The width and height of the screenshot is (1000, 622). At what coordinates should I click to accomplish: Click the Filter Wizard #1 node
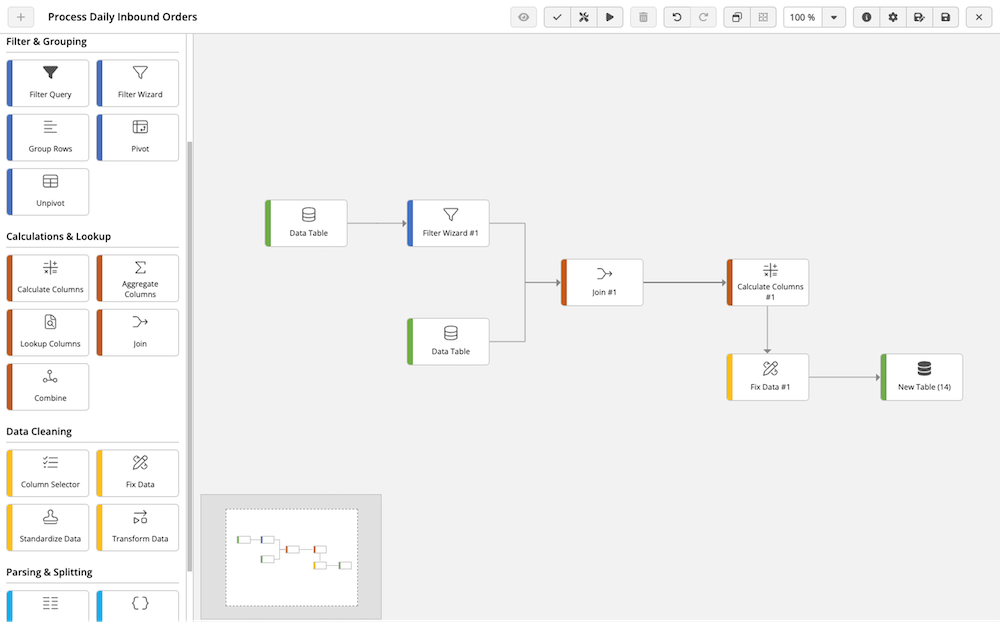point(448,223)
